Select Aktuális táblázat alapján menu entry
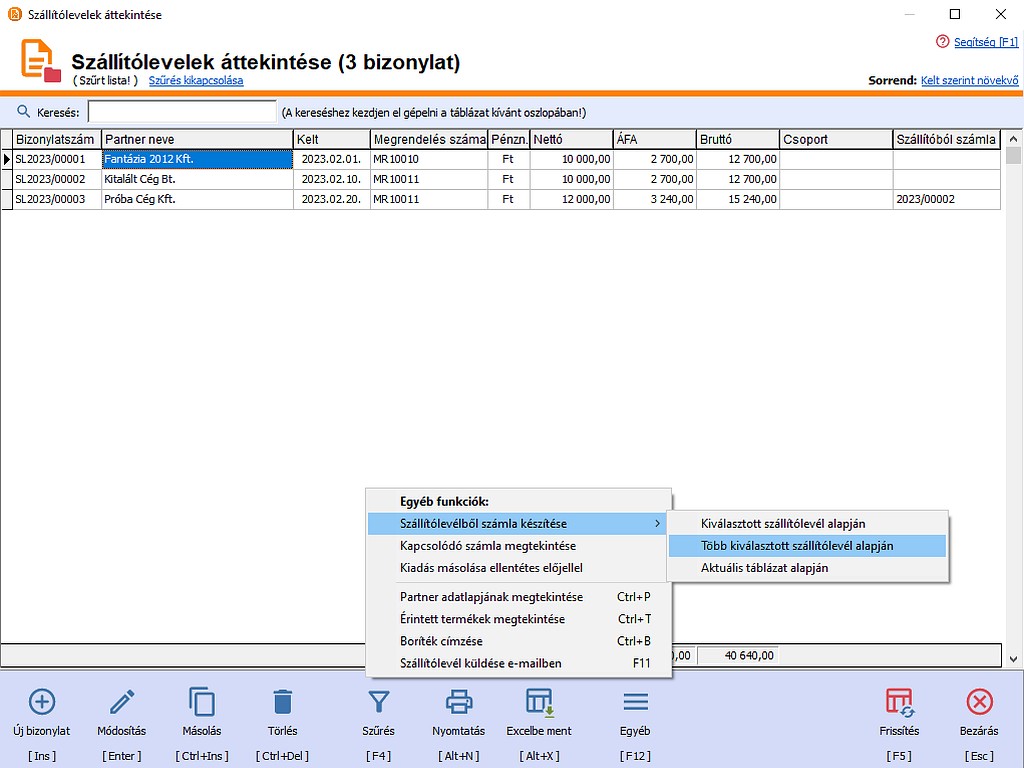Viewport: 1024px width, 768px height. point(764,568)
